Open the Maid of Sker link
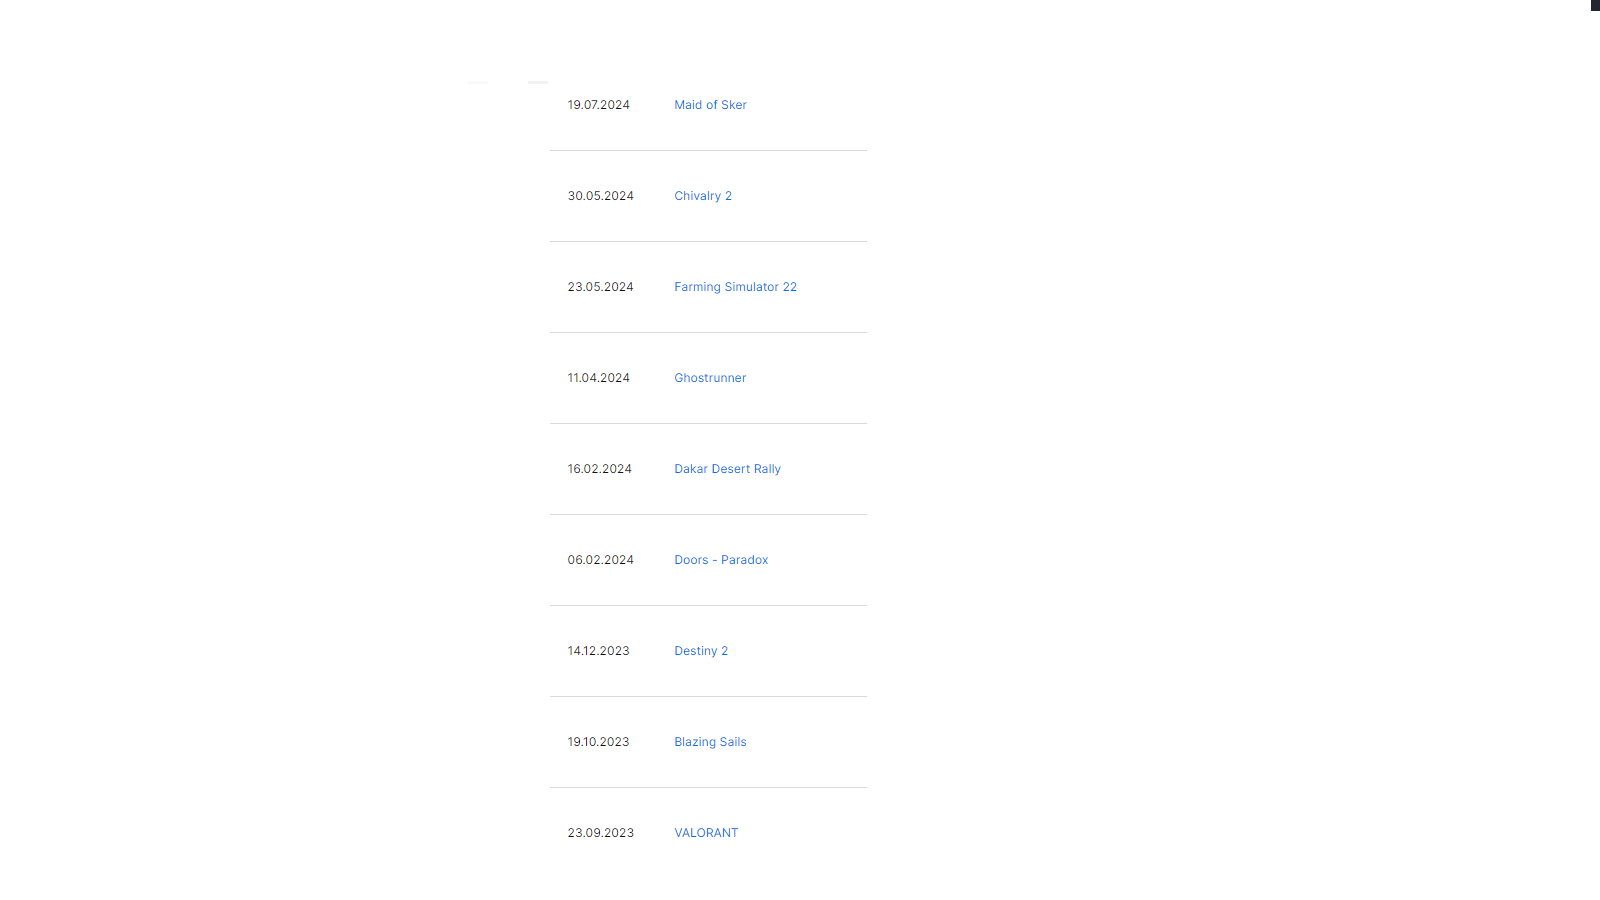1600x900 pixels. tap(710, 105)
